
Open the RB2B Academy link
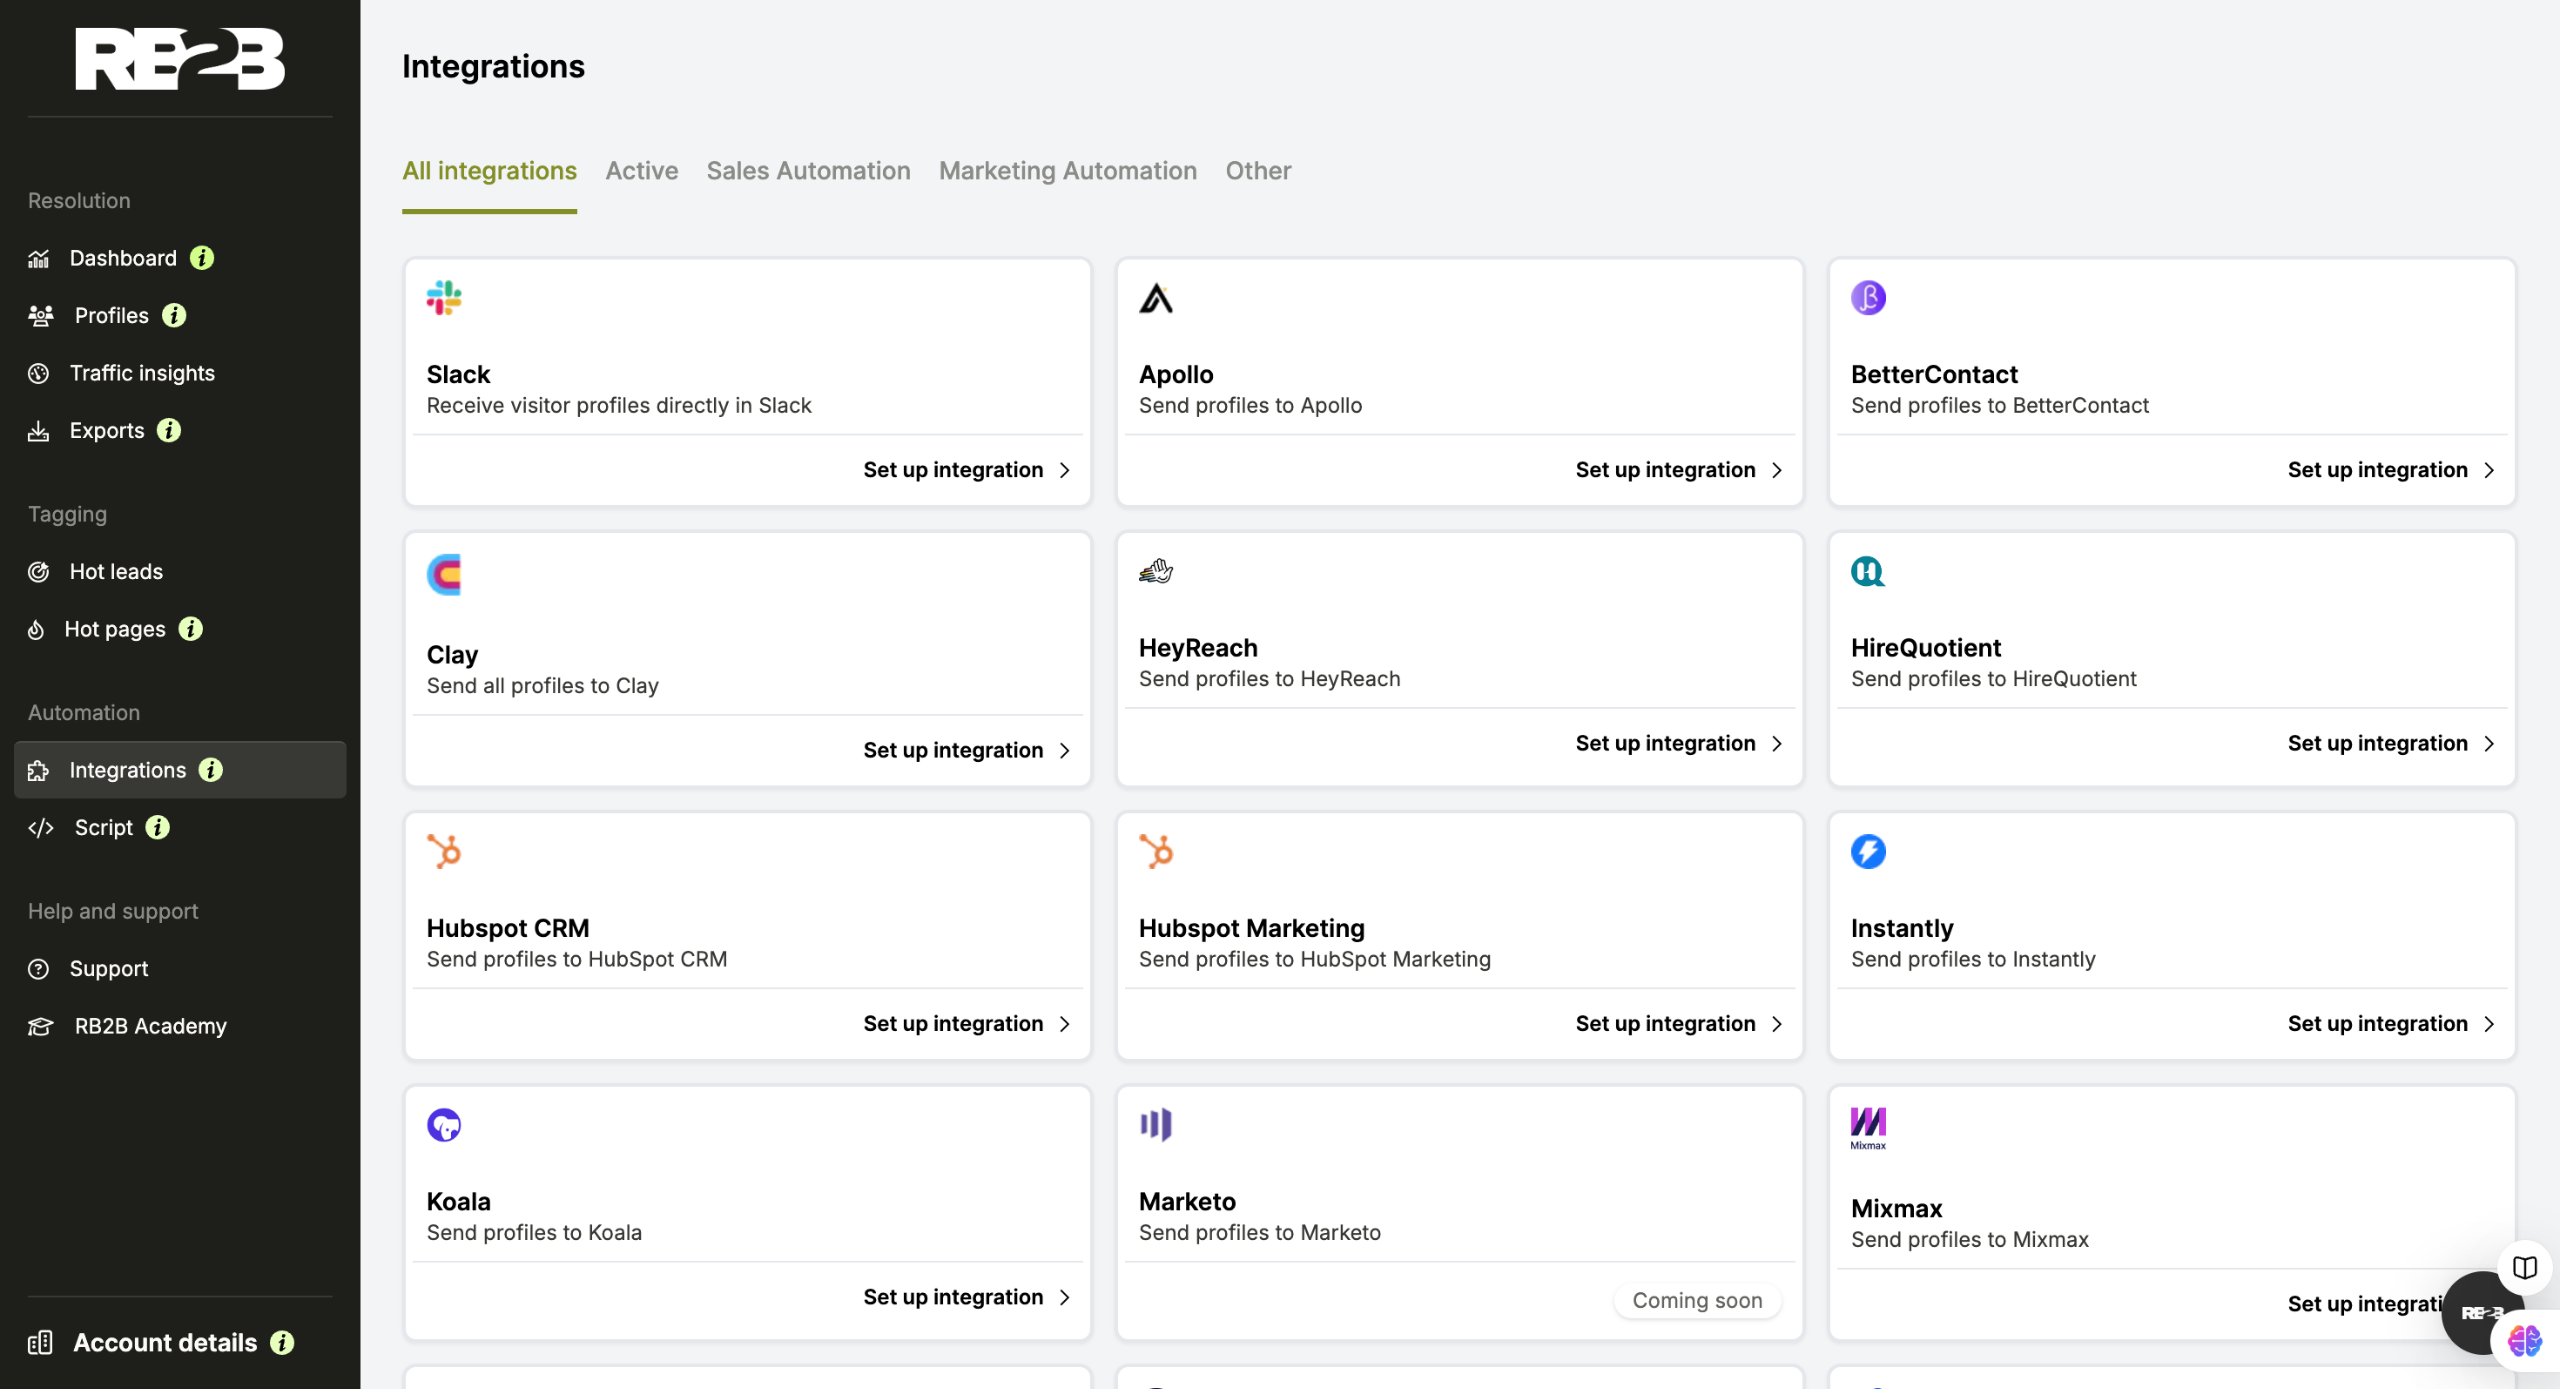point(150,1026)
